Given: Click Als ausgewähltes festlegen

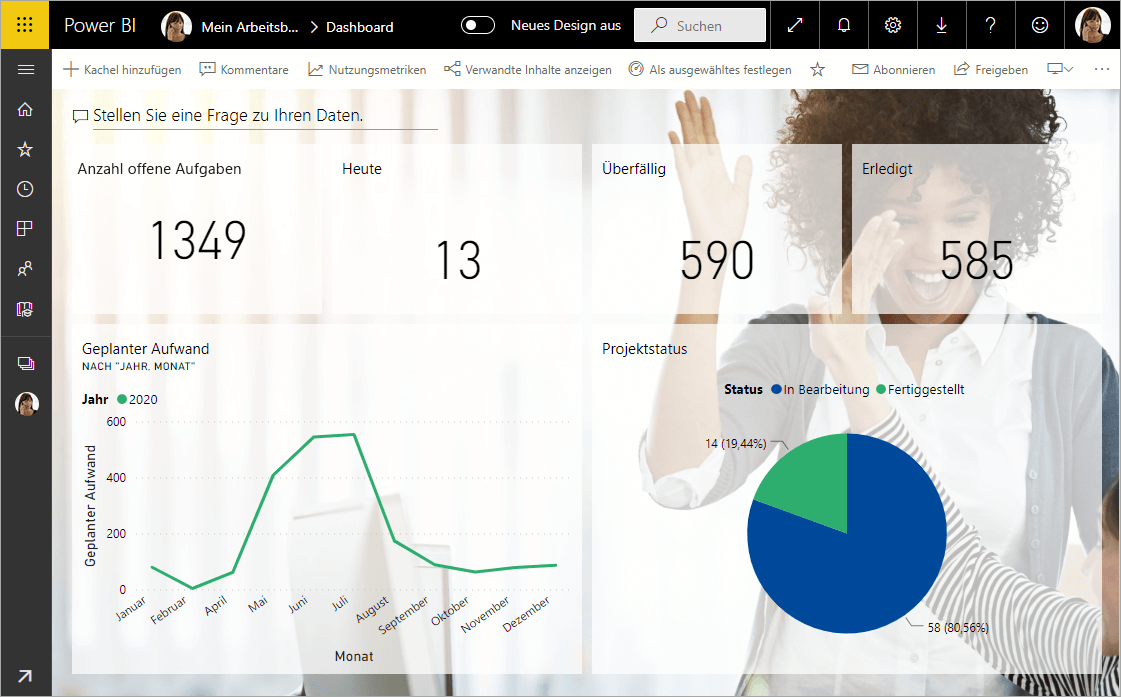Looking at the screenshot, I should pos(710,69).
